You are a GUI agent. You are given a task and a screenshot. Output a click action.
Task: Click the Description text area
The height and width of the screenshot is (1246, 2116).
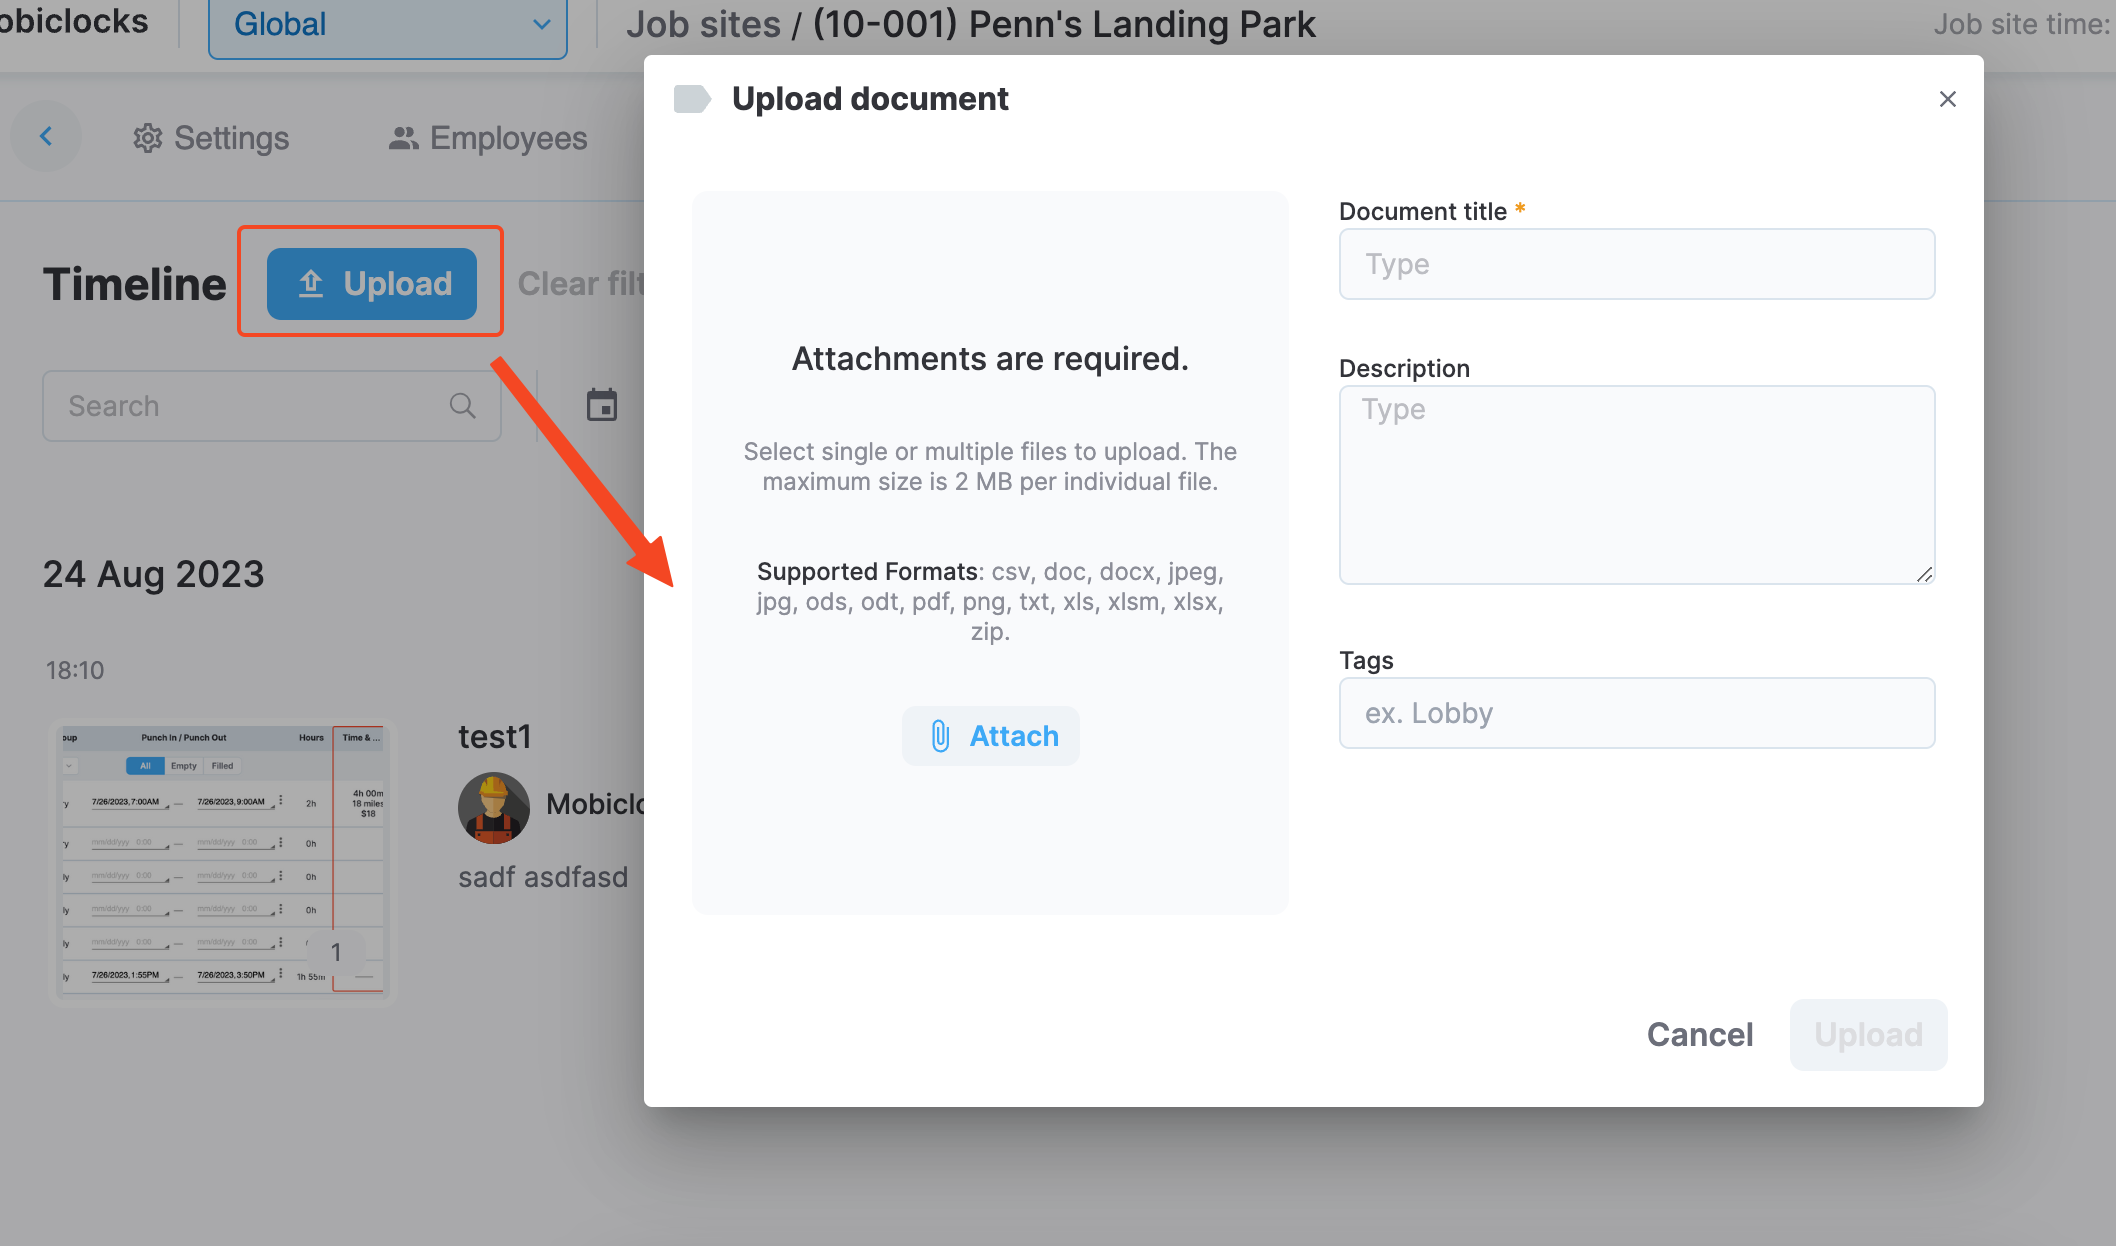pyautogui.click(x=1637, y=484)
